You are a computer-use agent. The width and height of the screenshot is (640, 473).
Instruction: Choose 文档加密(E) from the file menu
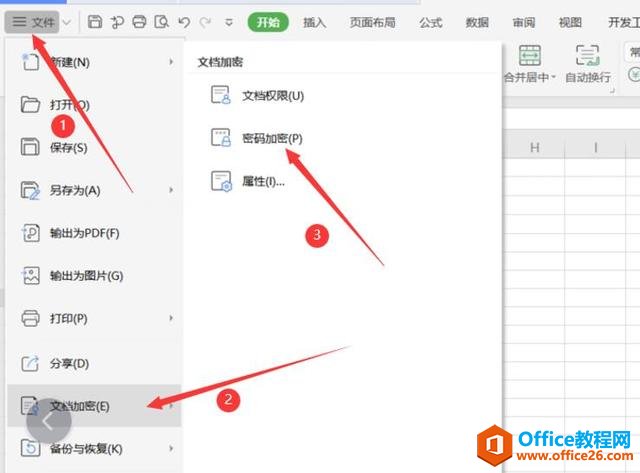click(94, 406)
